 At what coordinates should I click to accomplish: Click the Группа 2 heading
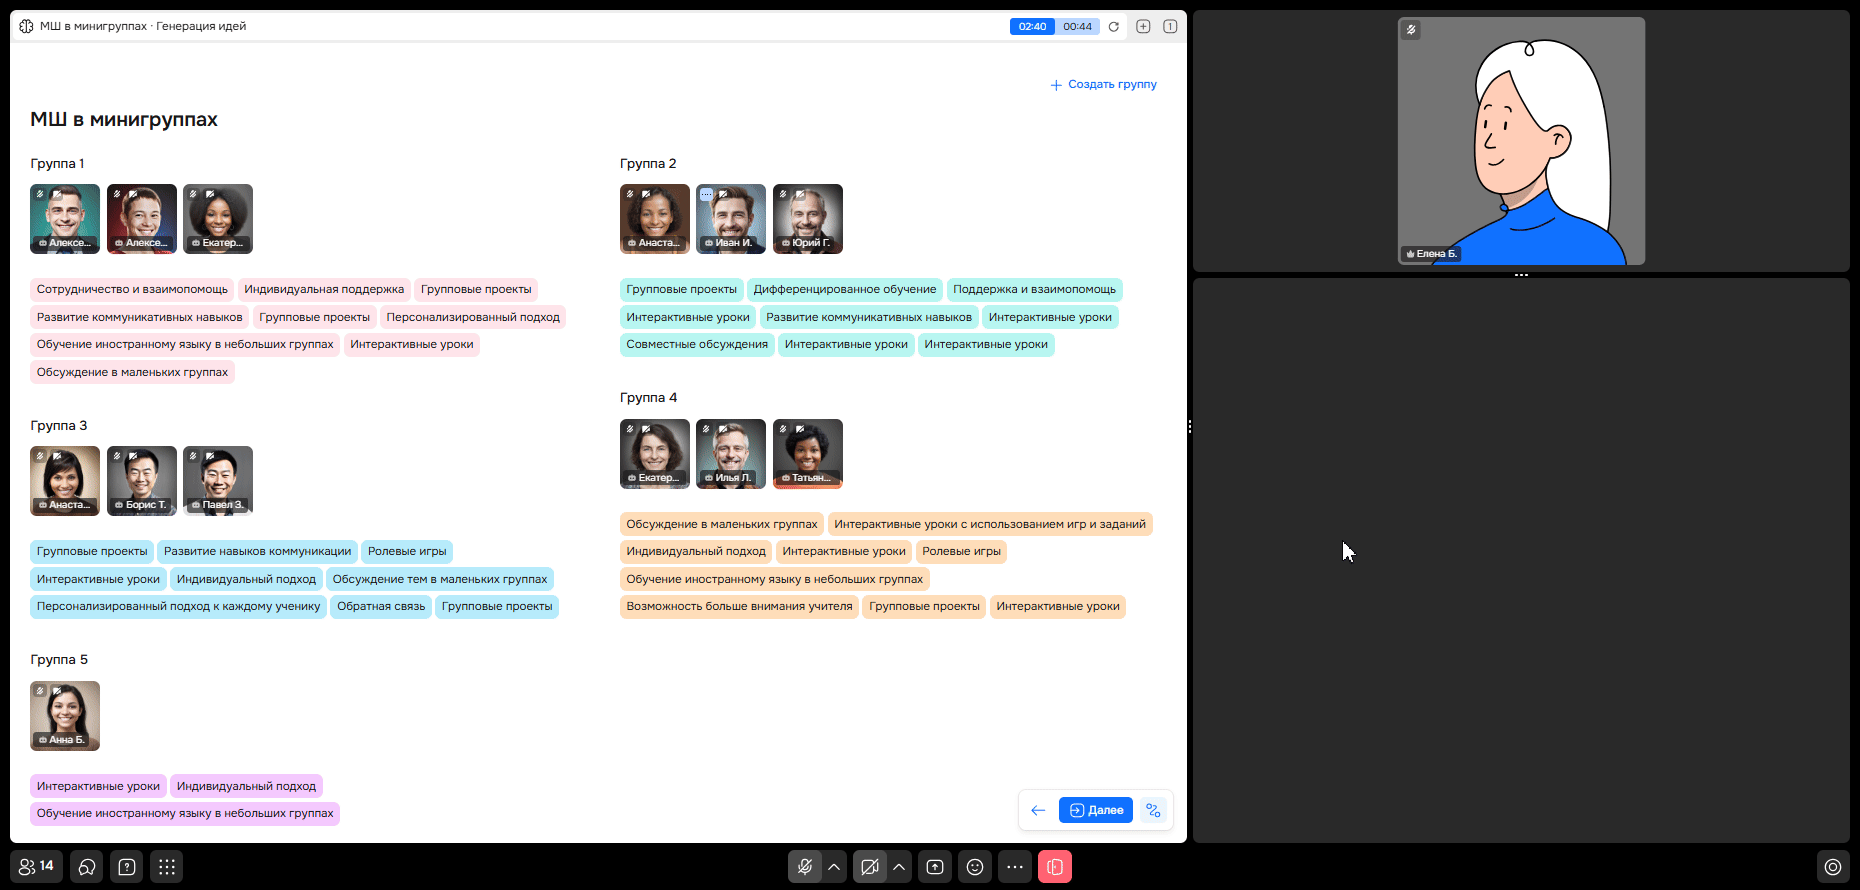tap(648, 164)
